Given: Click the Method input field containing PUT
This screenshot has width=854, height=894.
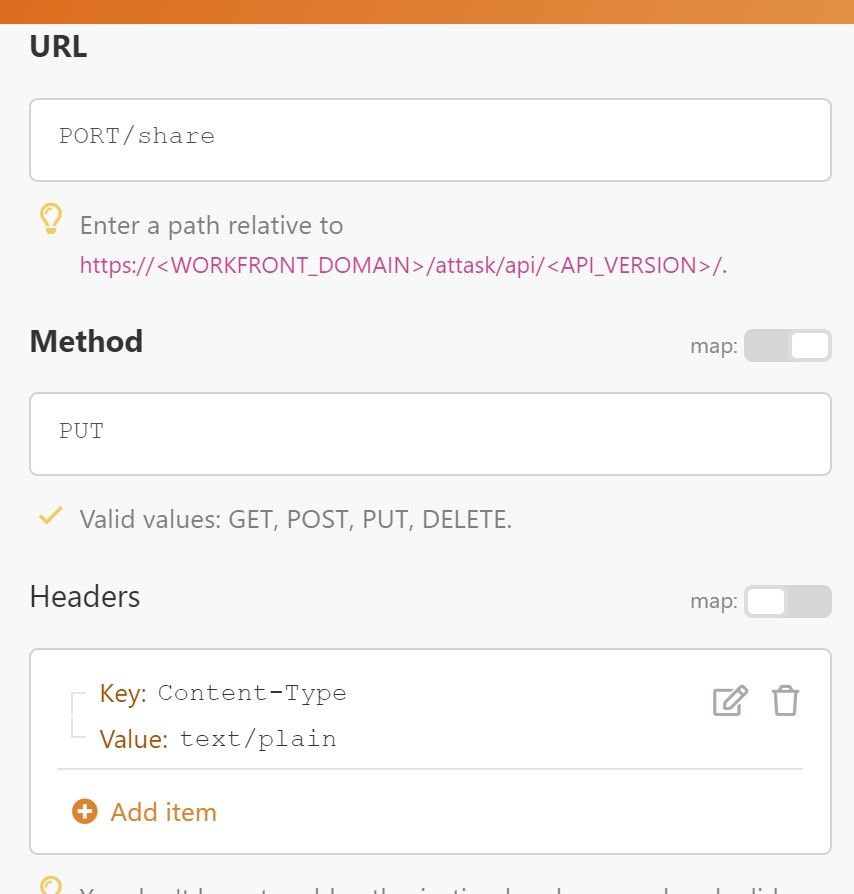Looking at the screenshot, I should (430, 434).
